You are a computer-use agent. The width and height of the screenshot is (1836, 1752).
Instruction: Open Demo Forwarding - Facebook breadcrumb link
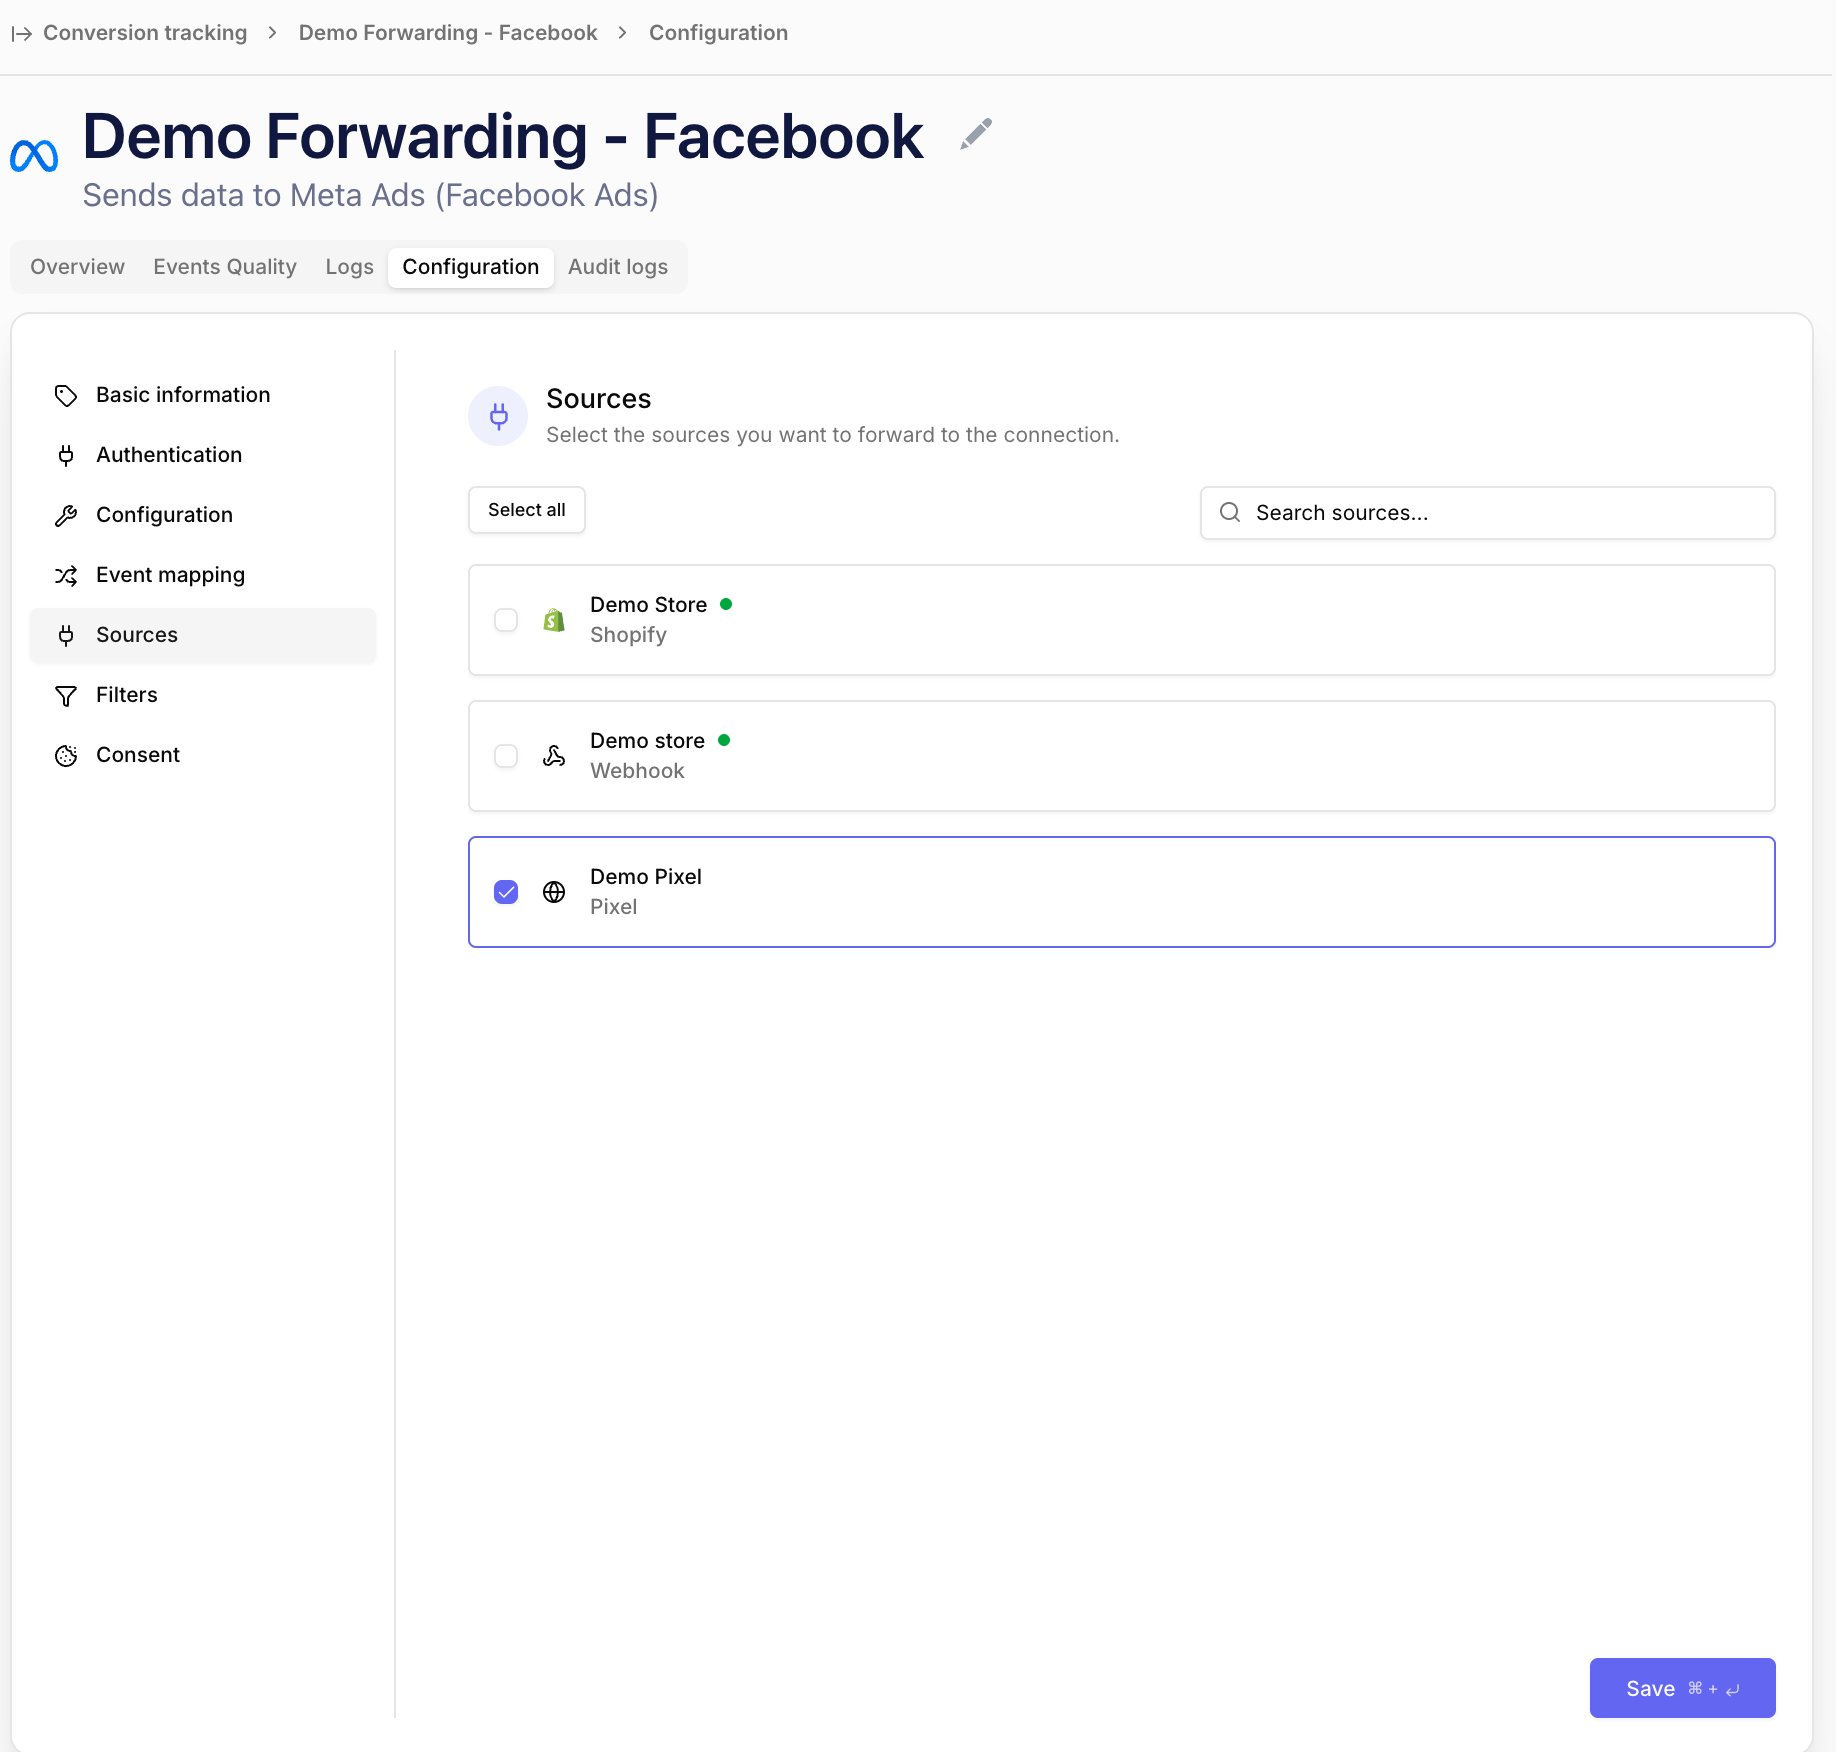(x=448, y=33)
